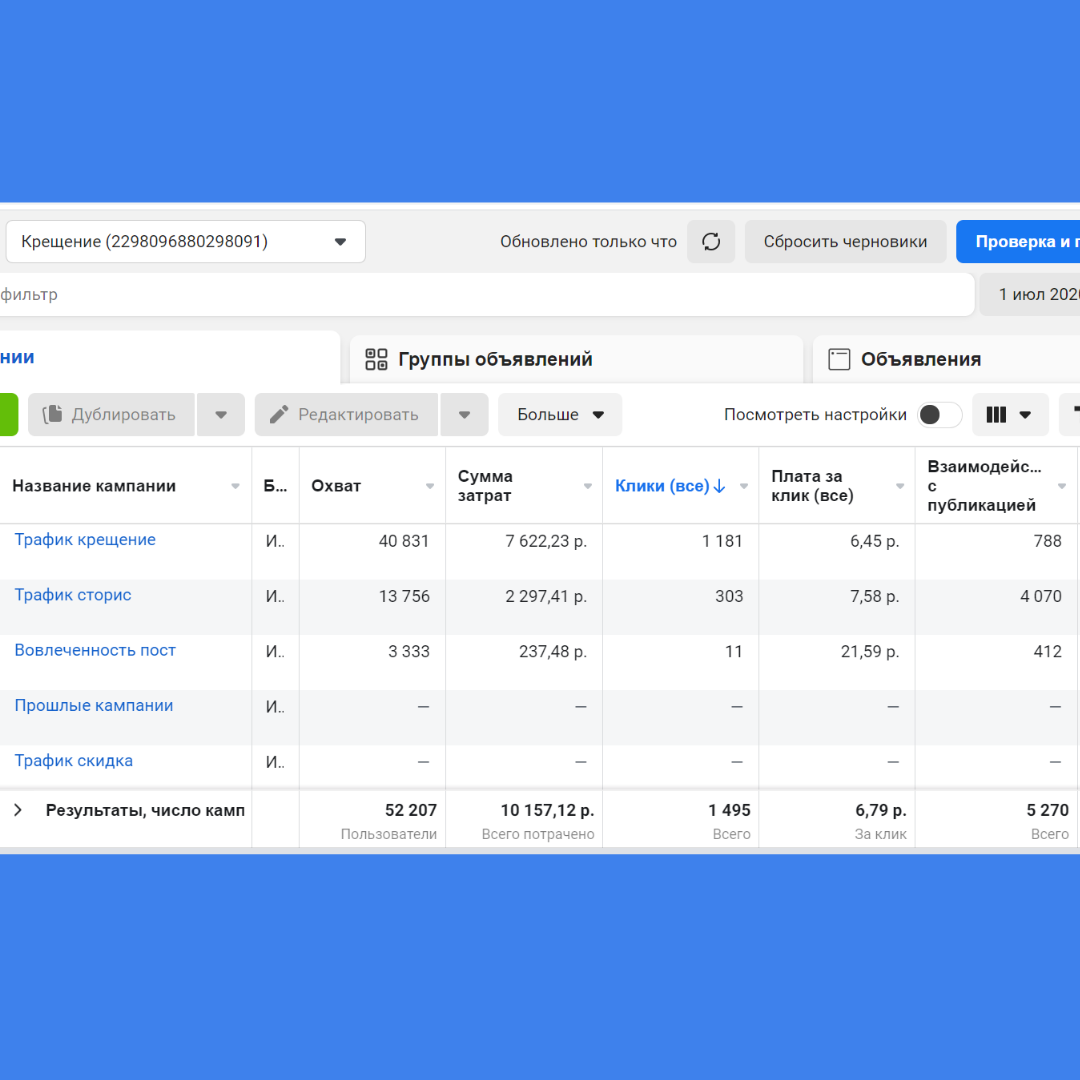Click the Сбросить черновики button

coord(845,242)
